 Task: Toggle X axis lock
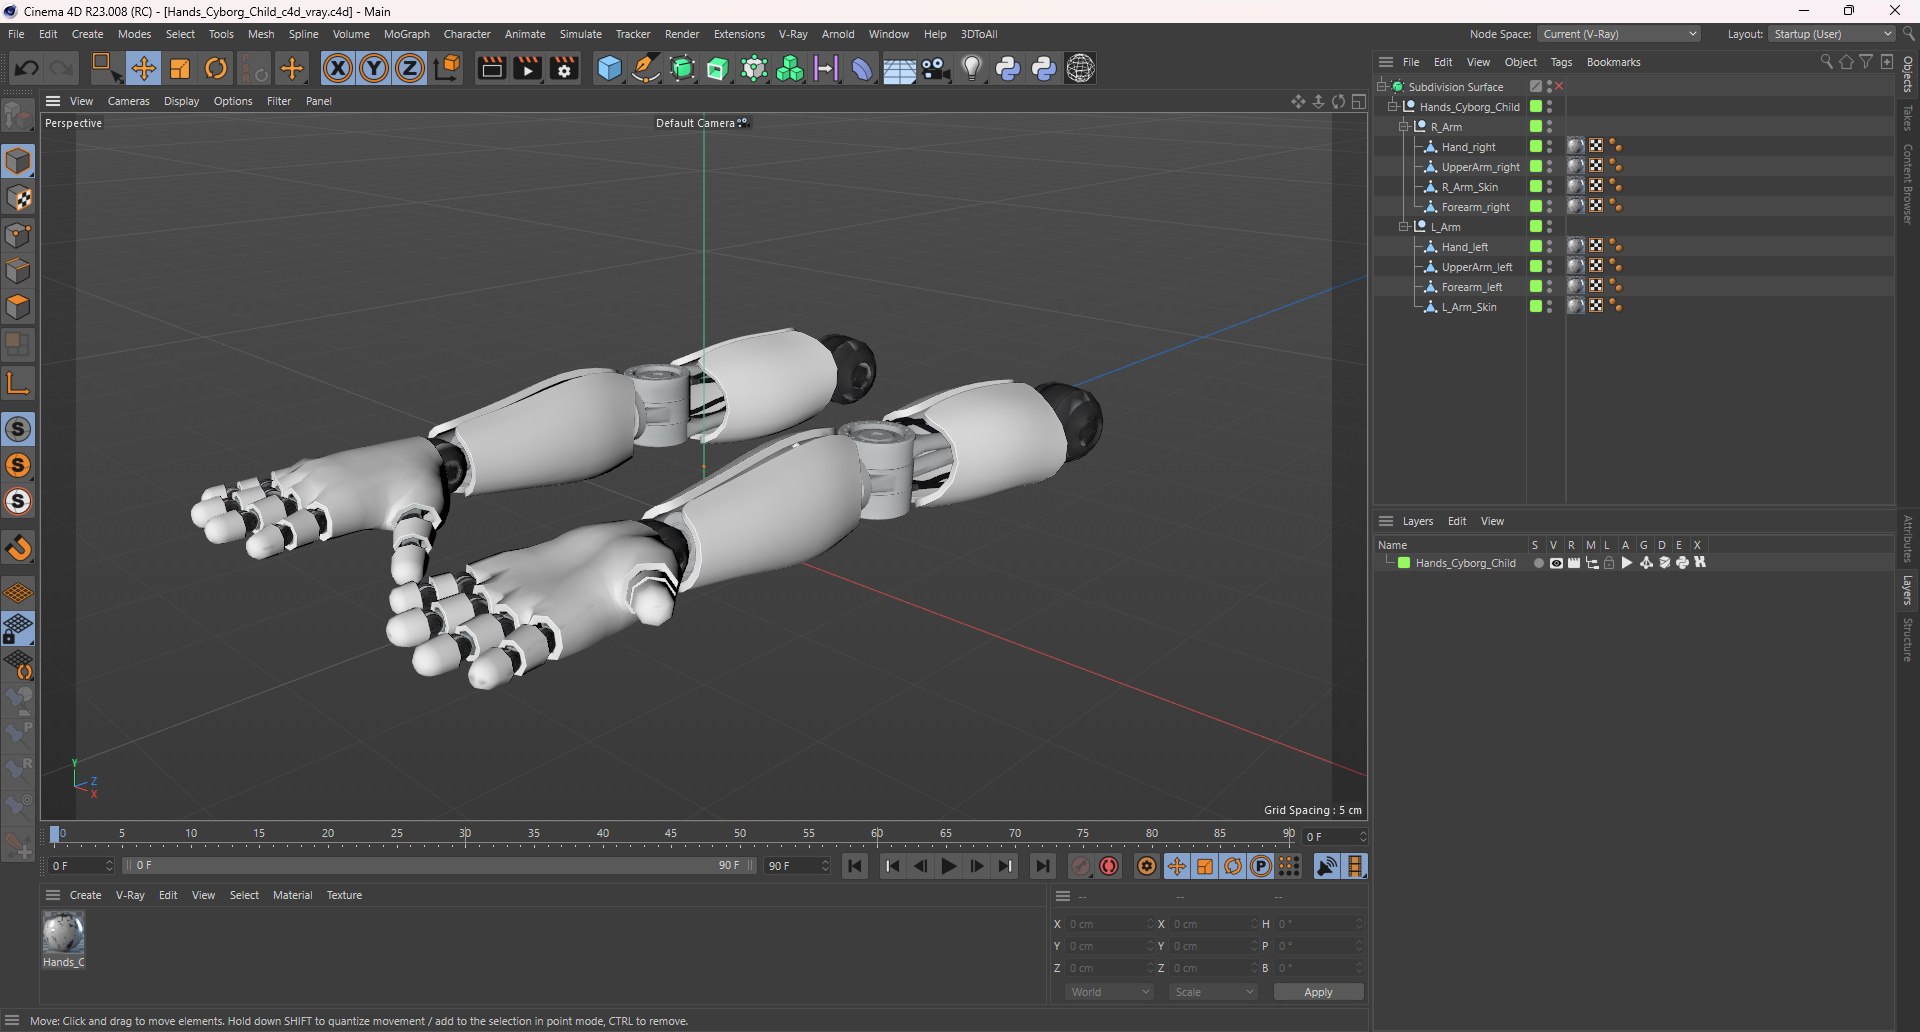point(338,68)
